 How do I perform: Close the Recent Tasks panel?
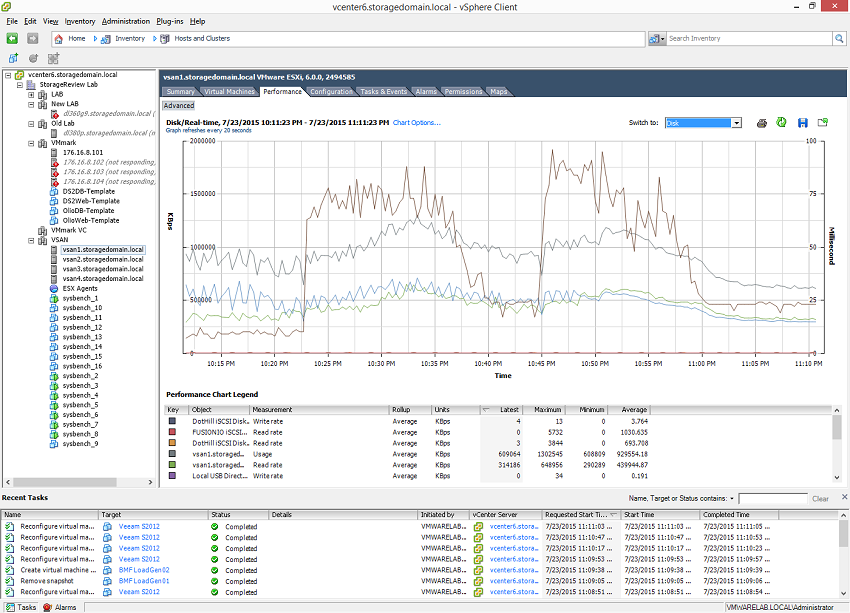tap(844, 496)
